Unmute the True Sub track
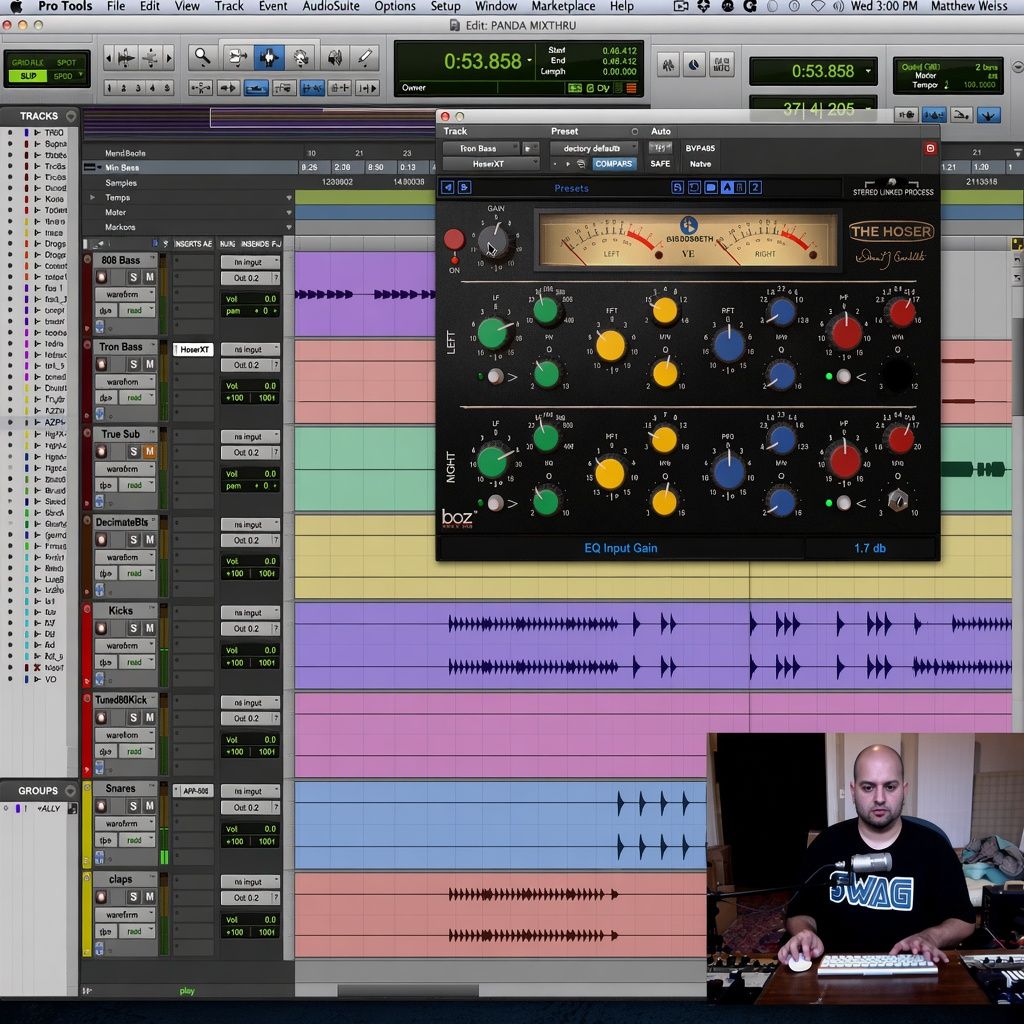Image resolution: width=1024 pixels, height=1024 pixels. click(x=150, y=451)
